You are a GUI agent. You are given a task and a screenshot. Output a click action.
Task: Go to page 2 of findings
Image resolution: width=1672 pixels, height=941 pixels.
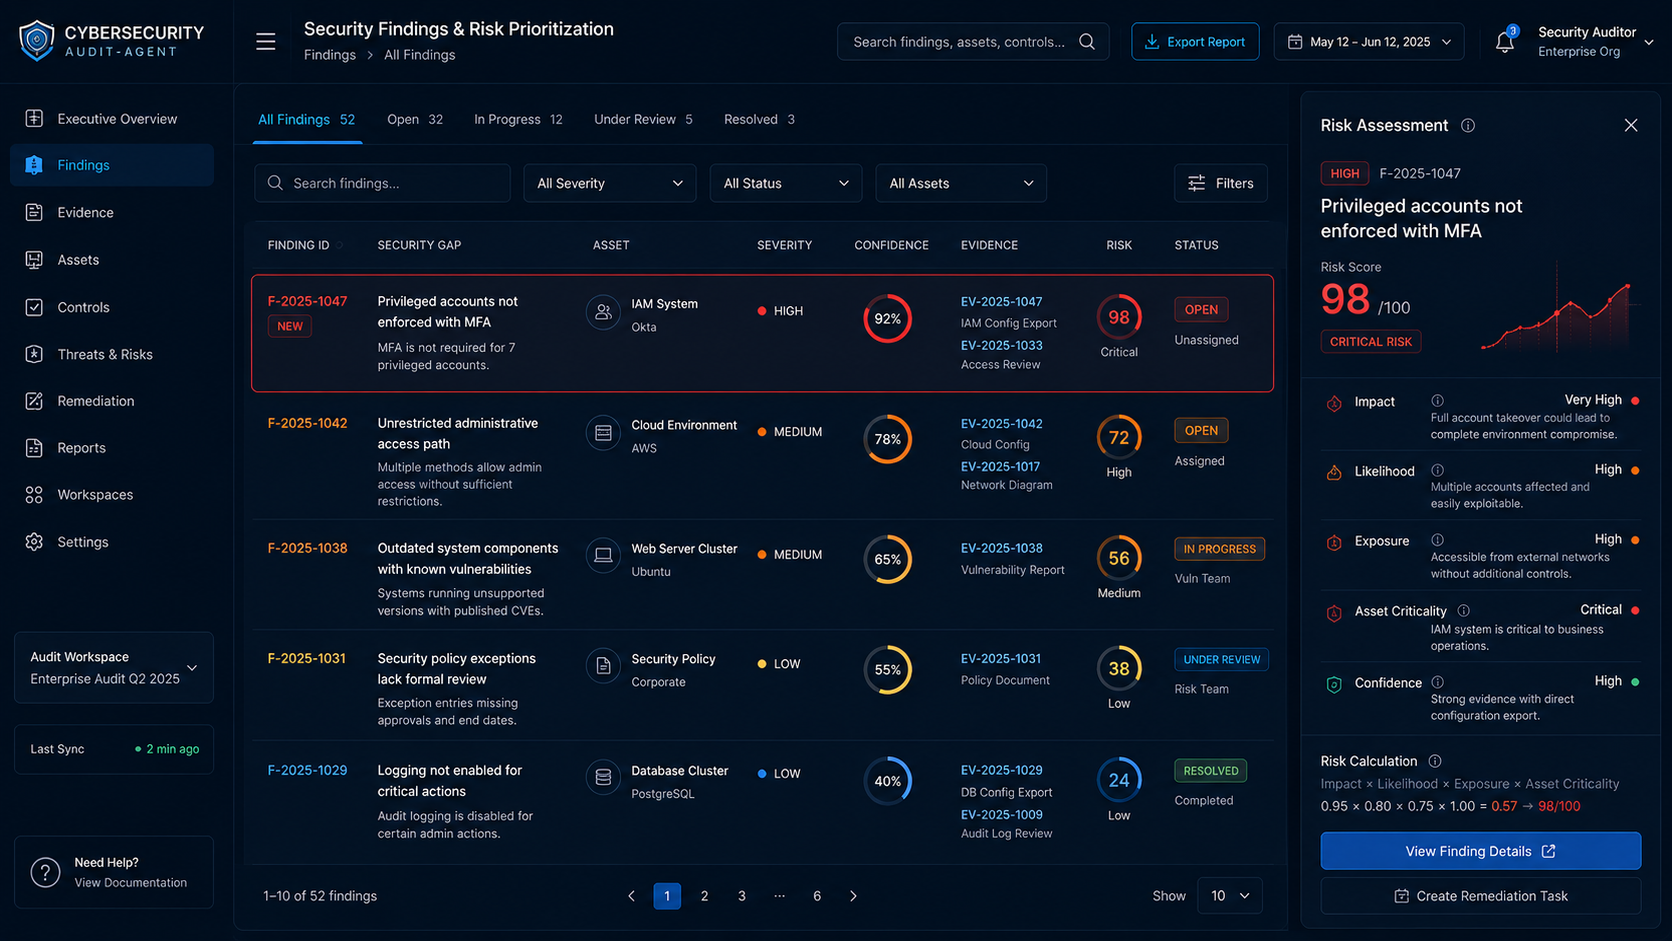[704, 896]
